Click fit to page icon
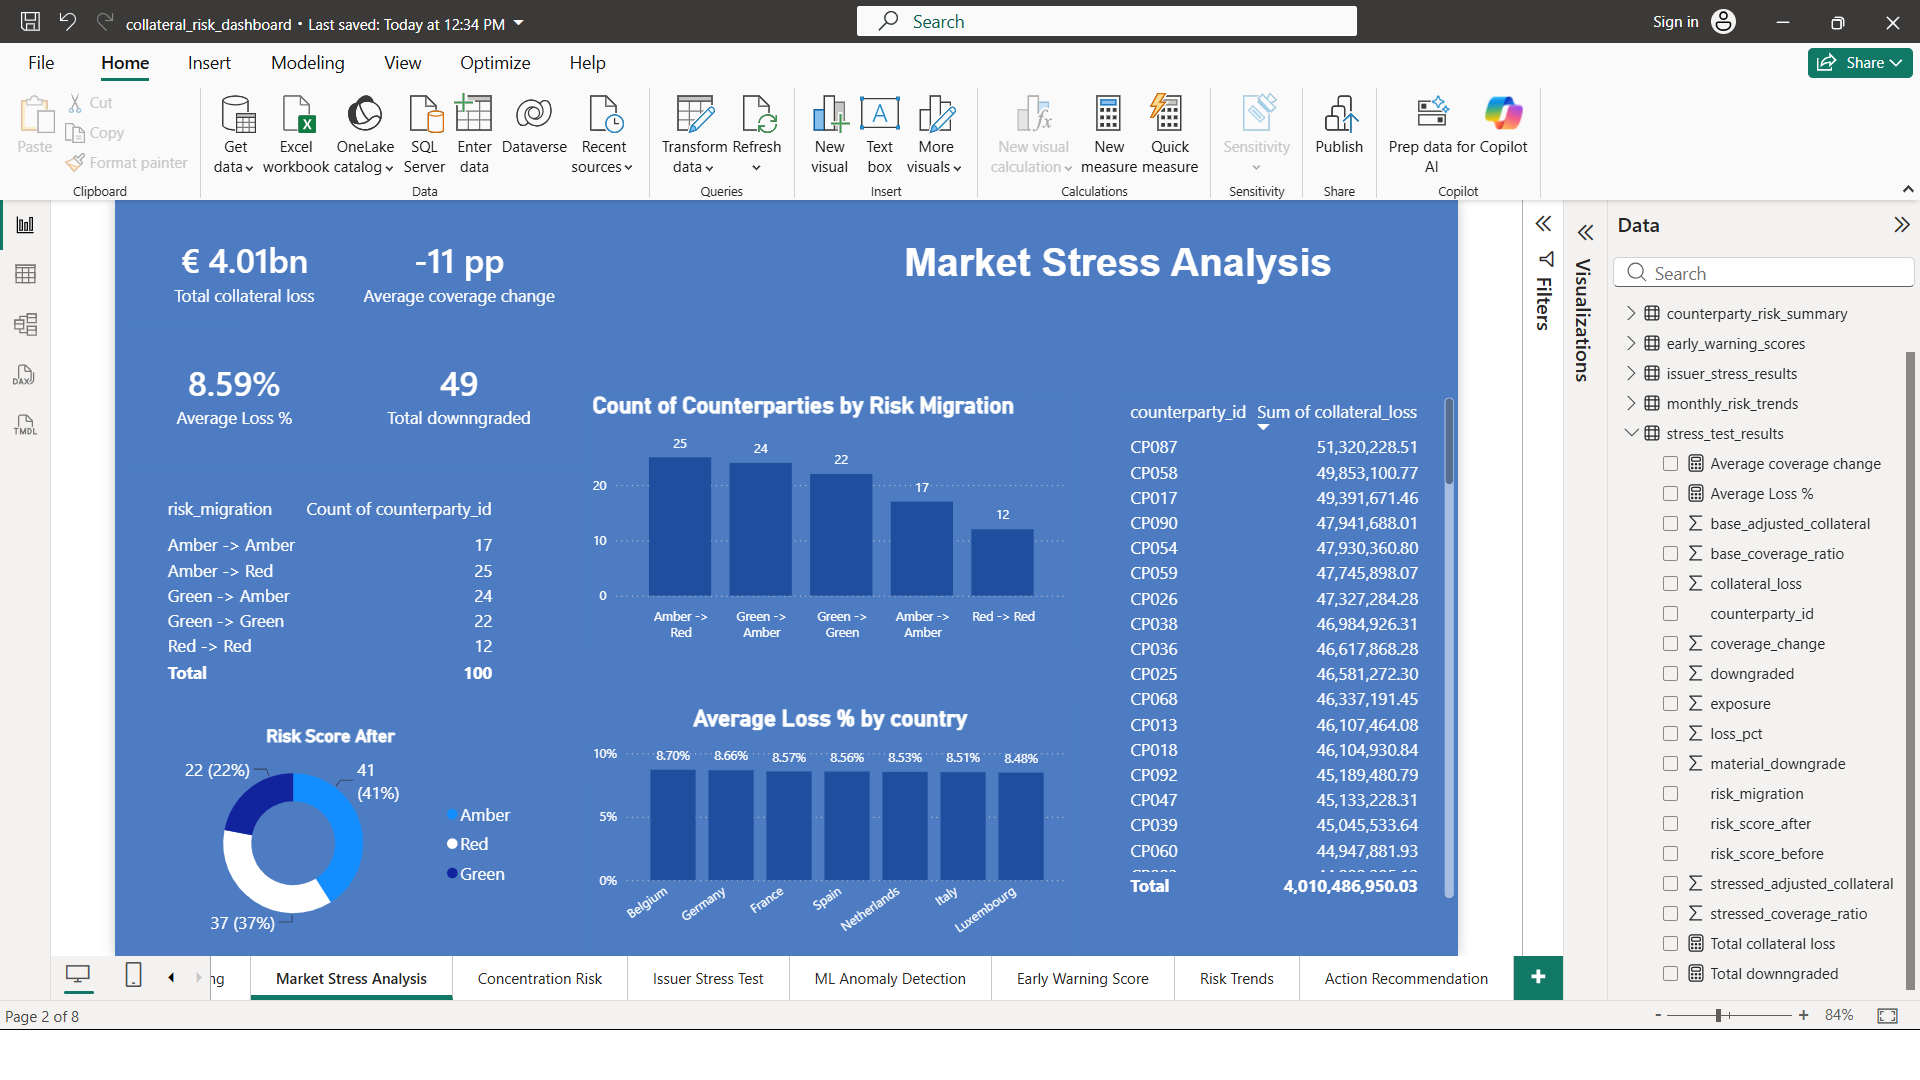 (x=1887, y=1016)
